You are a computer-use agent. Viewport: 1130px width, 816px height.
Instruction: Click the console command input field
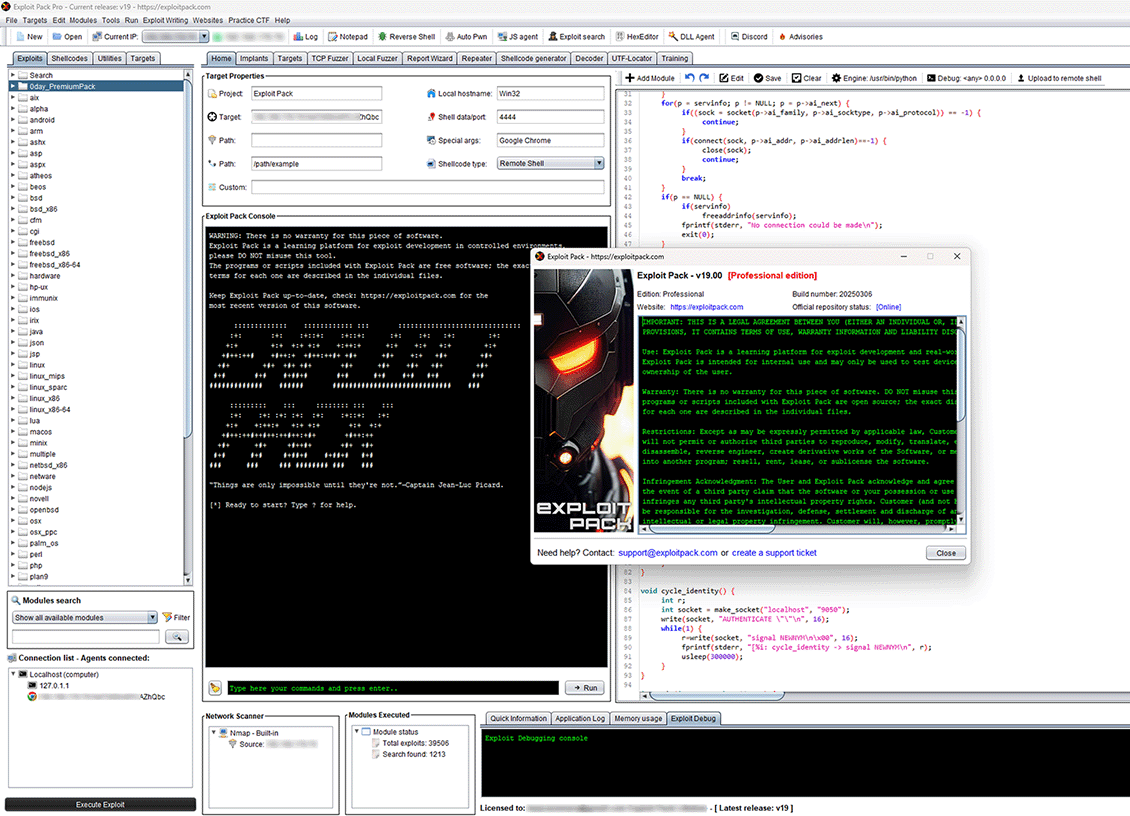(391, 688)
